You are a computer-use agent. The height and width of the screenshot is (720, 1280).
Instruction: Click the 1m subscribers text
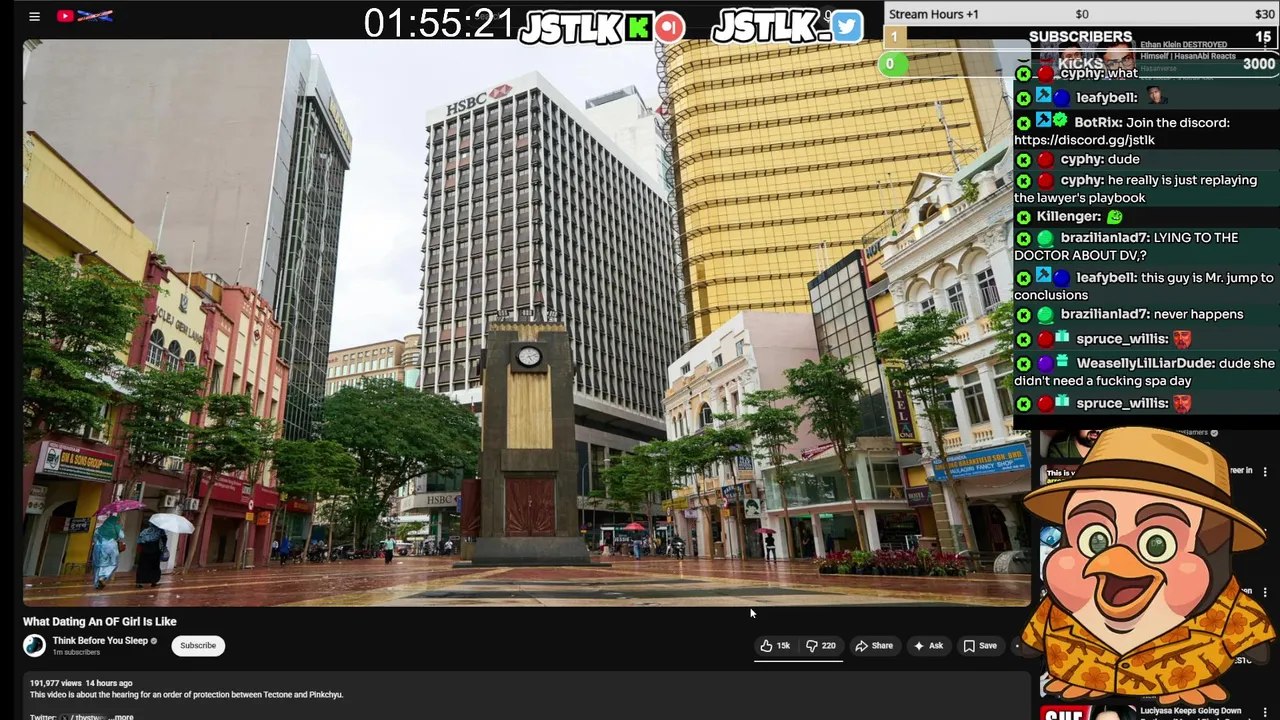76,653
